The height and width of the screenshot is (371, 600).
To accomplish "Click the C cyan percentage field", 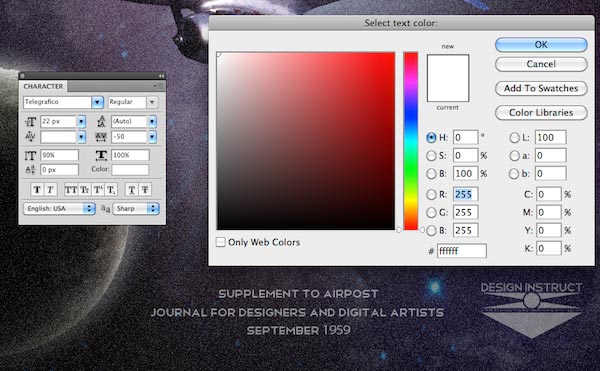I will pyautogui.click(x=549, y=194).
